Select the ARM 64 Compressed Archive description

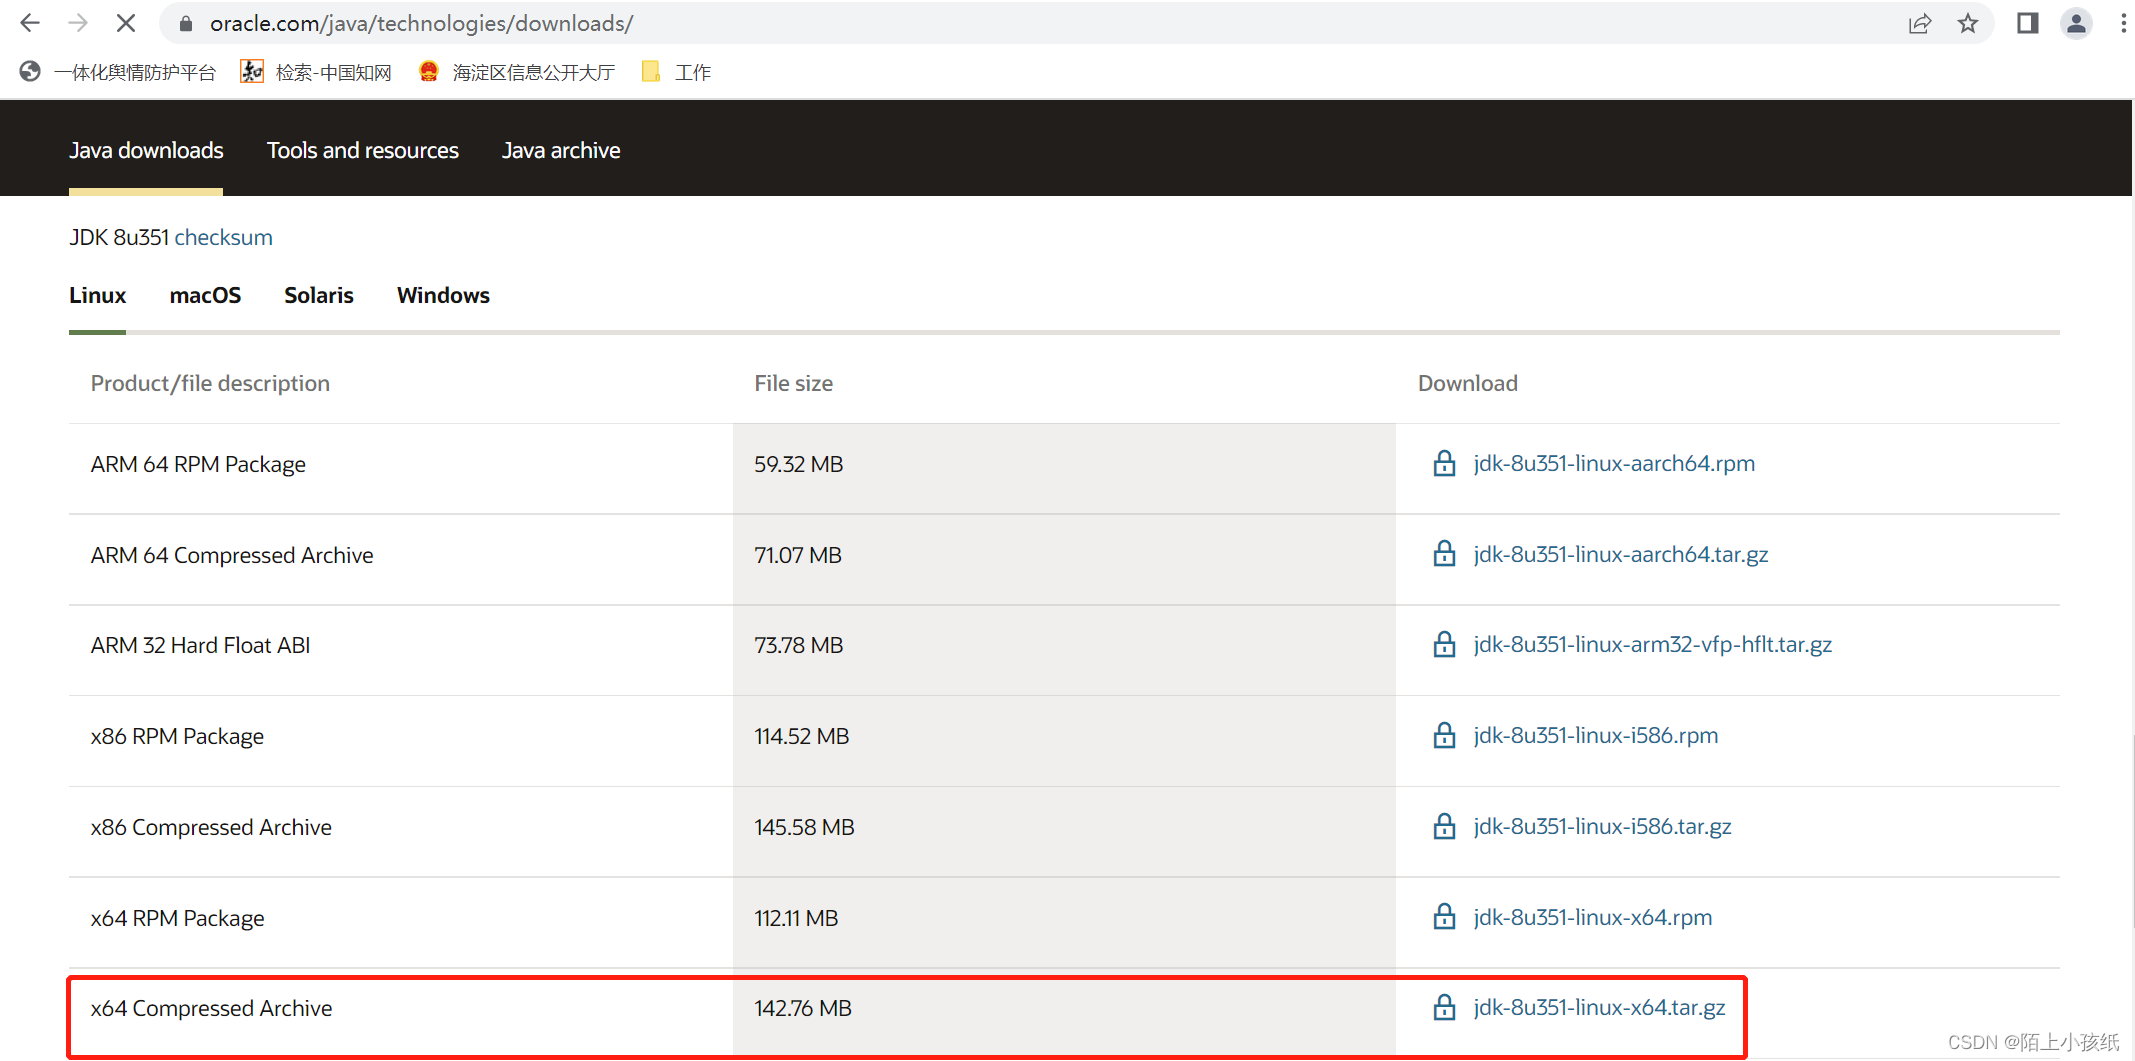pos(232,555)
